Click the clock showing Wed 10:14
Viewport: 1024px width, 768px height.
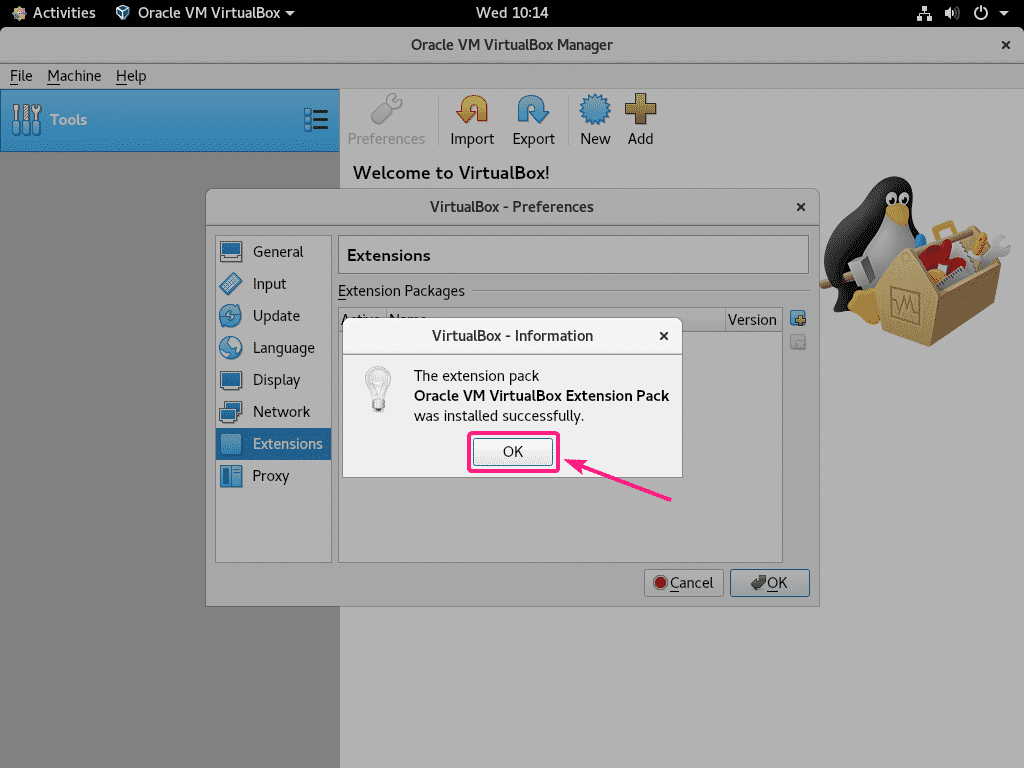[x=512, y=12]
